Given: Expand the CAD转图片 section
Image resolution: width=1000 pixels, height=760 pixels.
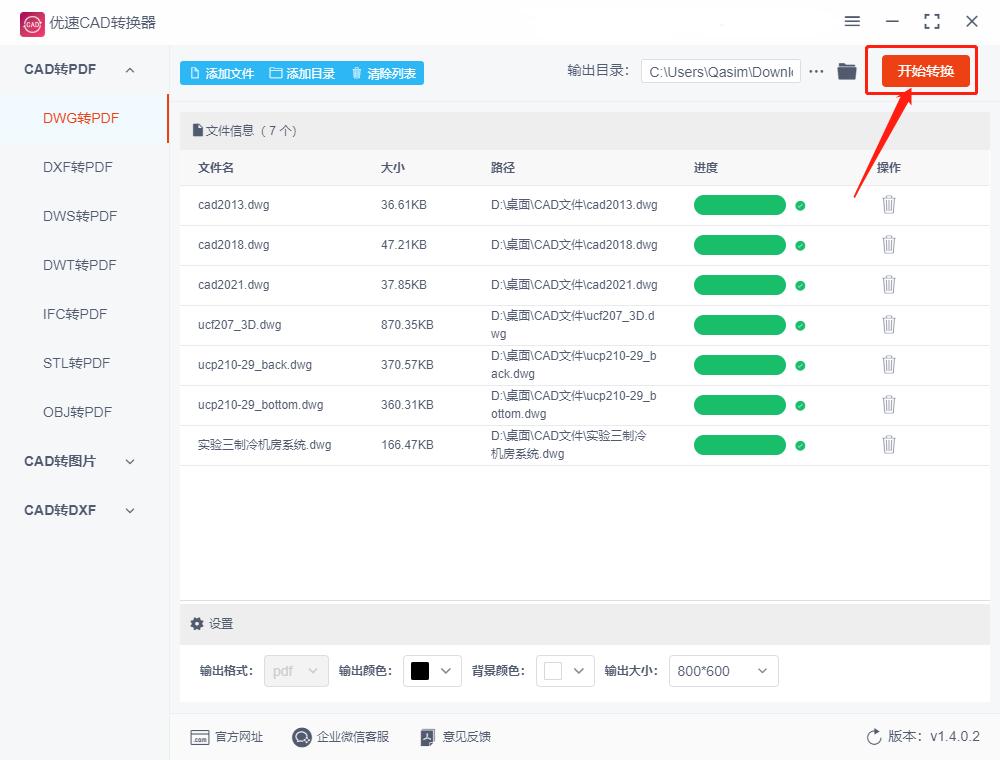Looking at the screenshot, I should [x=129, y=461].
